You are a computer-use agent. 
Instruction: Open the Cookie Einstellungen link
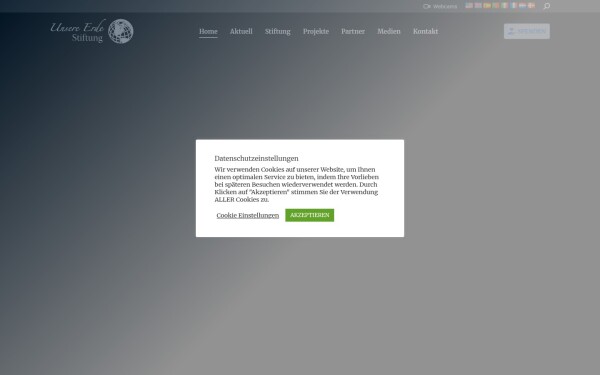pyautogui.click(x=248, y=215)
